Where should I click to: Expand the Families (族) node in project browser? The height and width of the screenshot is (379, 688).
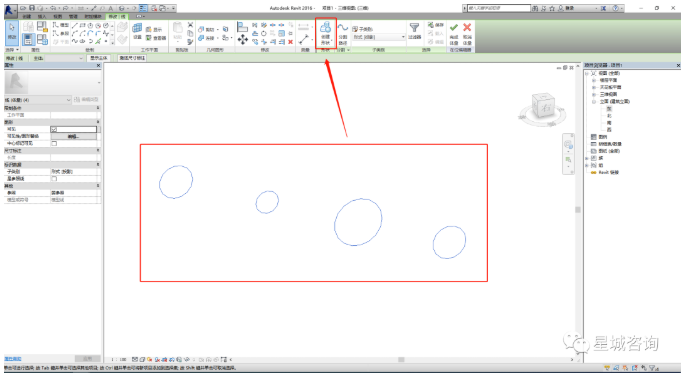pos(587,158)
